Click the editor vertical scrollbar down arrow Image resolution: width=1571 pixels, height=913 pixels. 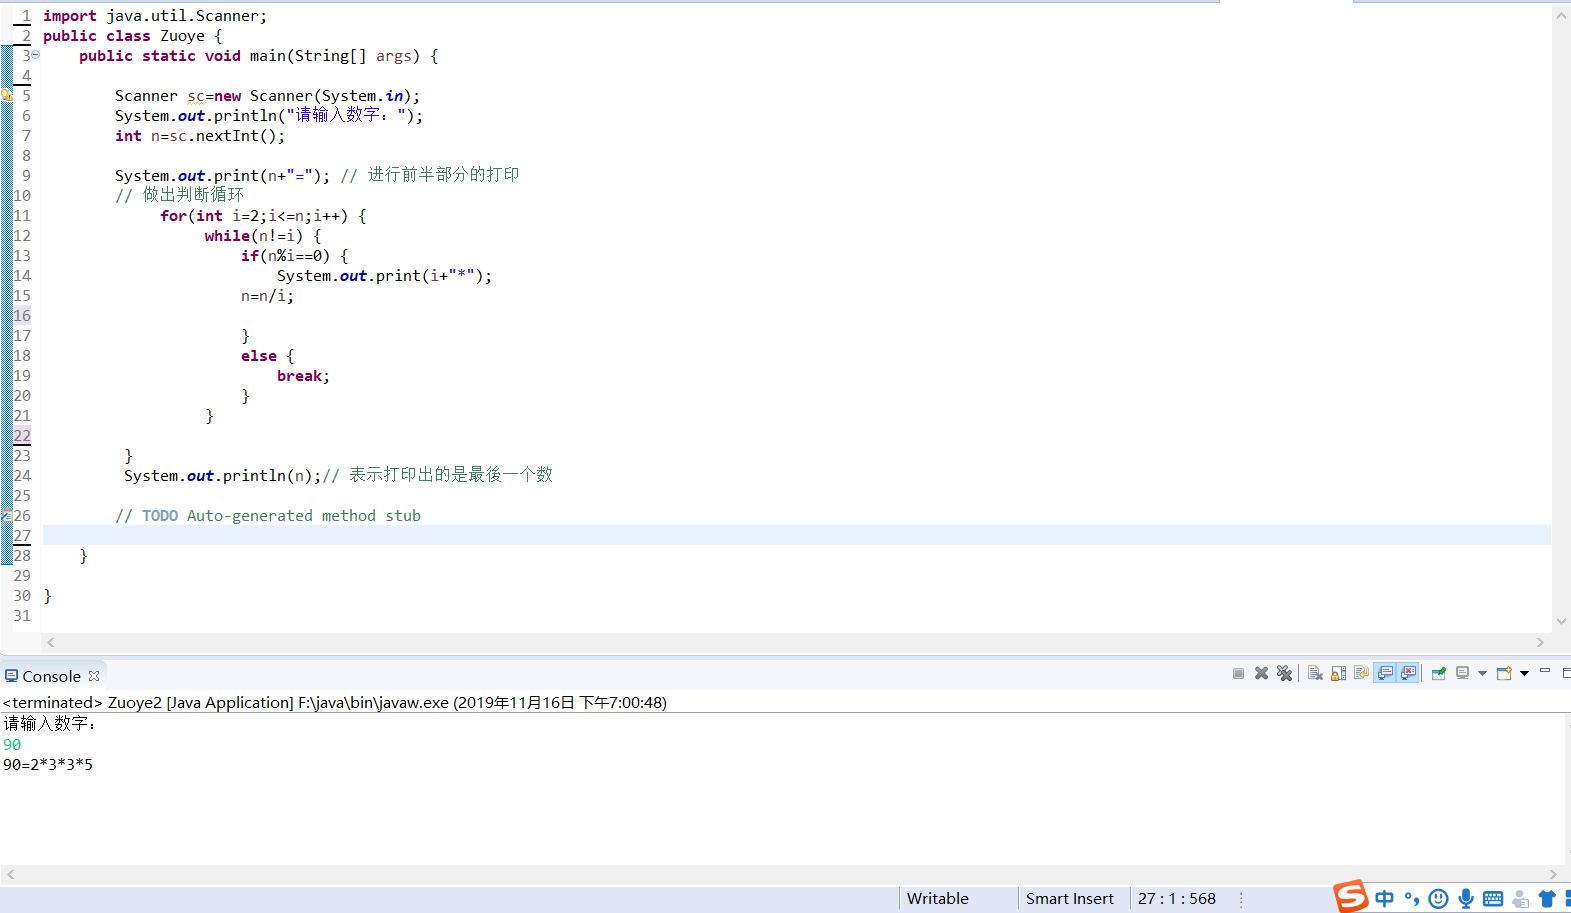(x=1561, y=621)
